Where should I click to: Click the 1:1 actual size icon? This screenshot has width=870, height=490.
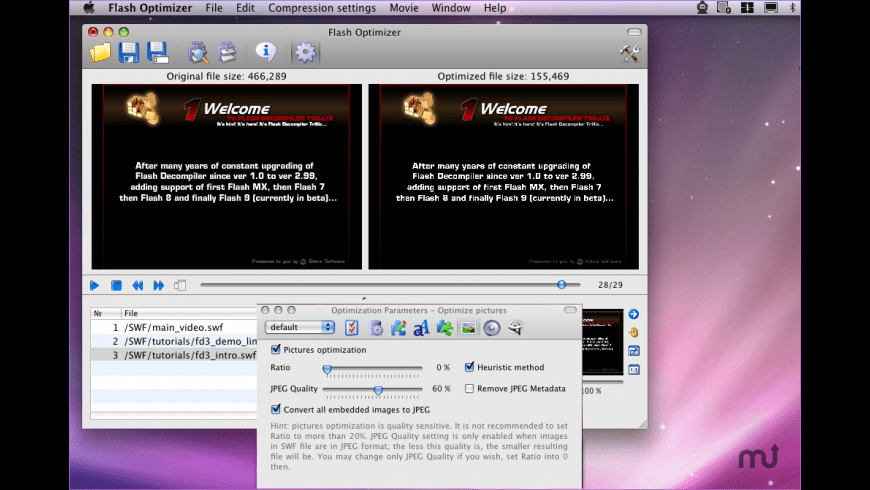[x=634, y=370]
